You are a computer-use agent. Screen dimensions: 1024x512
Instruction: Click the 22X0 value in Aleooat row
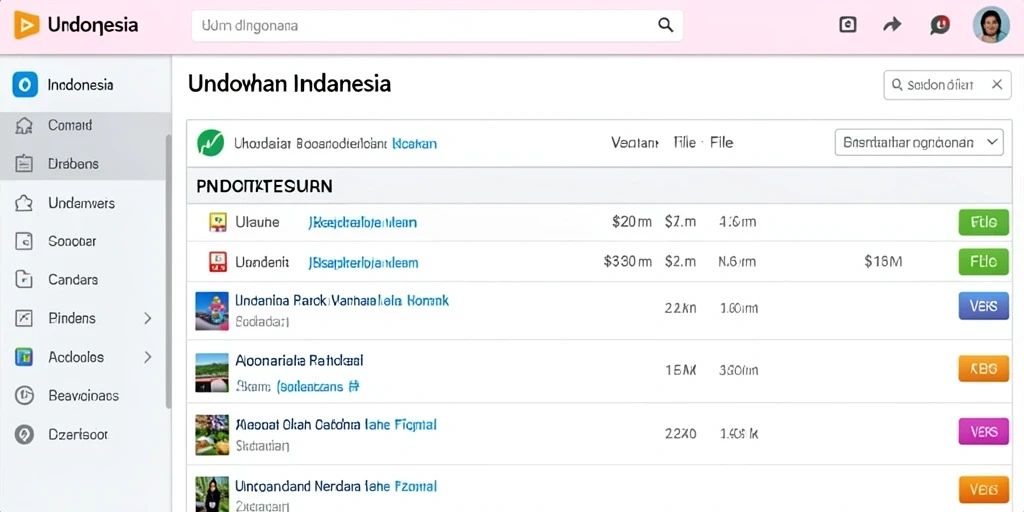tap(680, 433)
